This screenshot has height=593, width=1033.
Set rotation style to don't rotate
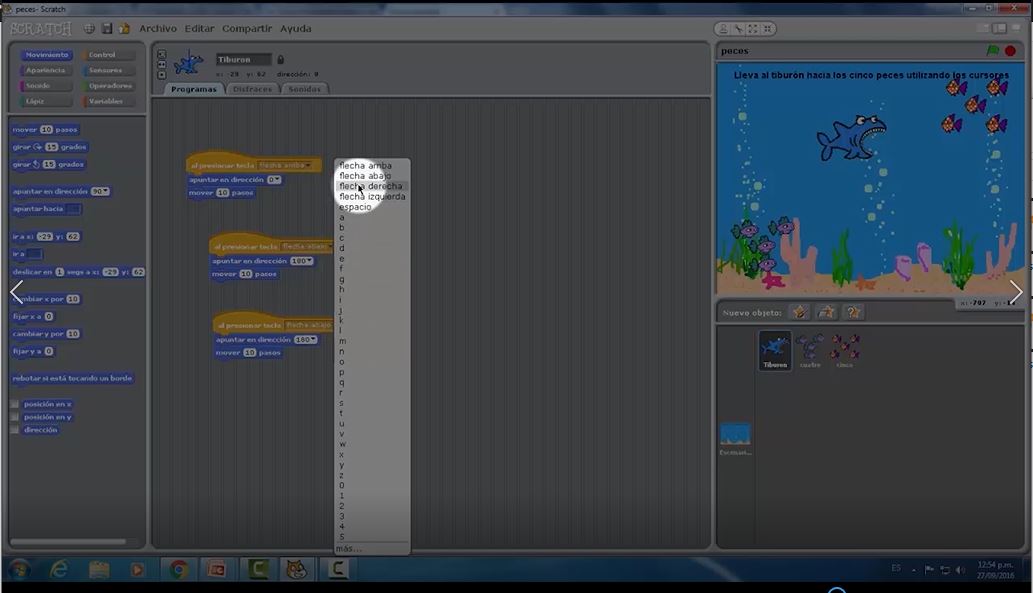tap(162, 75)
